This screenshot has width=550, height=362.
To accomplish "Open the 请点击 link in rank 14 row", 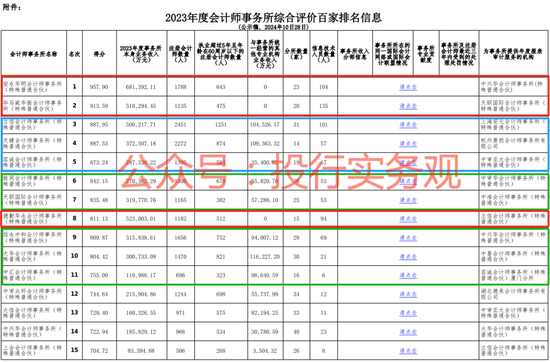I will pyautogui.click(x=408, y=332).
